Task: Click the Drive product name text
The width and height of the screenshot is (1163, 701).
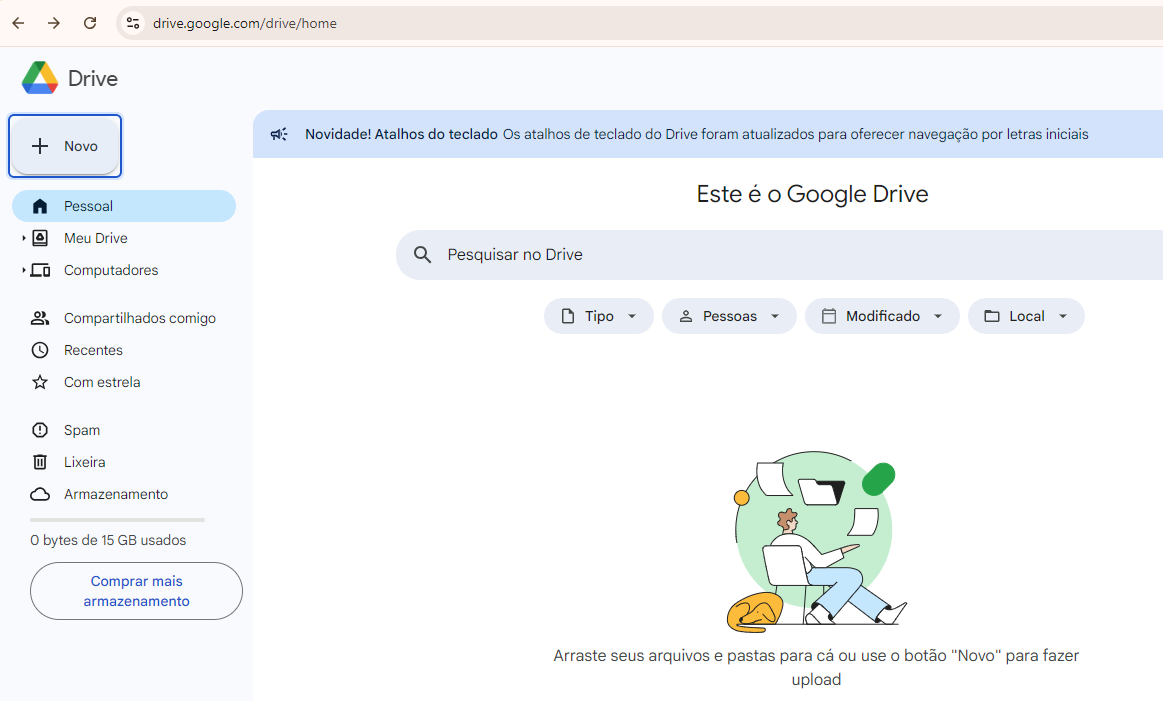Action: [x=93, y=79]
